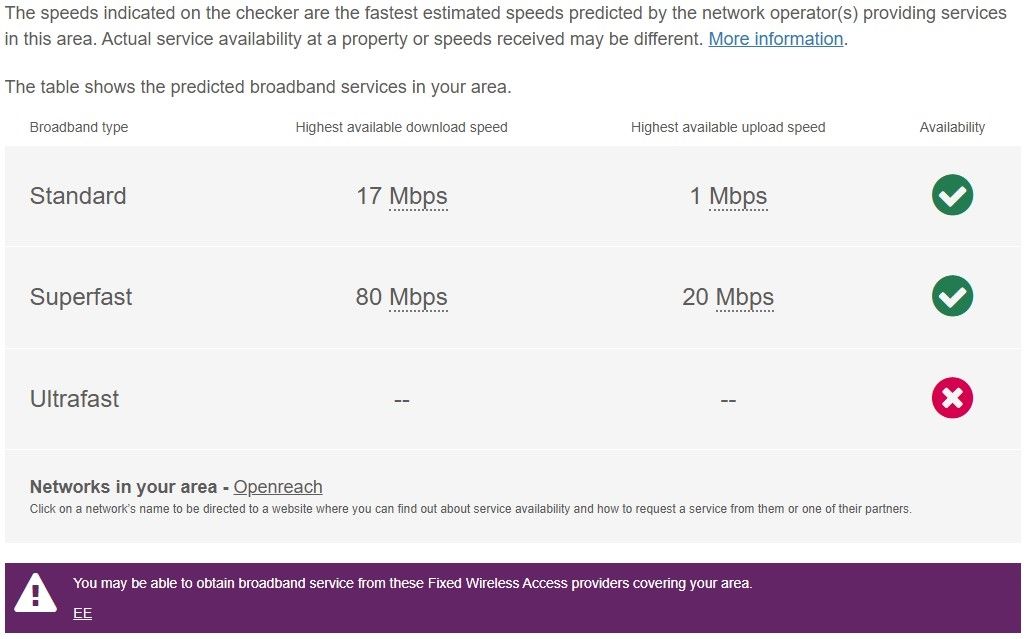Click the Ultrafast unavailable red cross icon
Viewport: 1027px width, 639px height.
pyautogui.click(x=952, y=398)
